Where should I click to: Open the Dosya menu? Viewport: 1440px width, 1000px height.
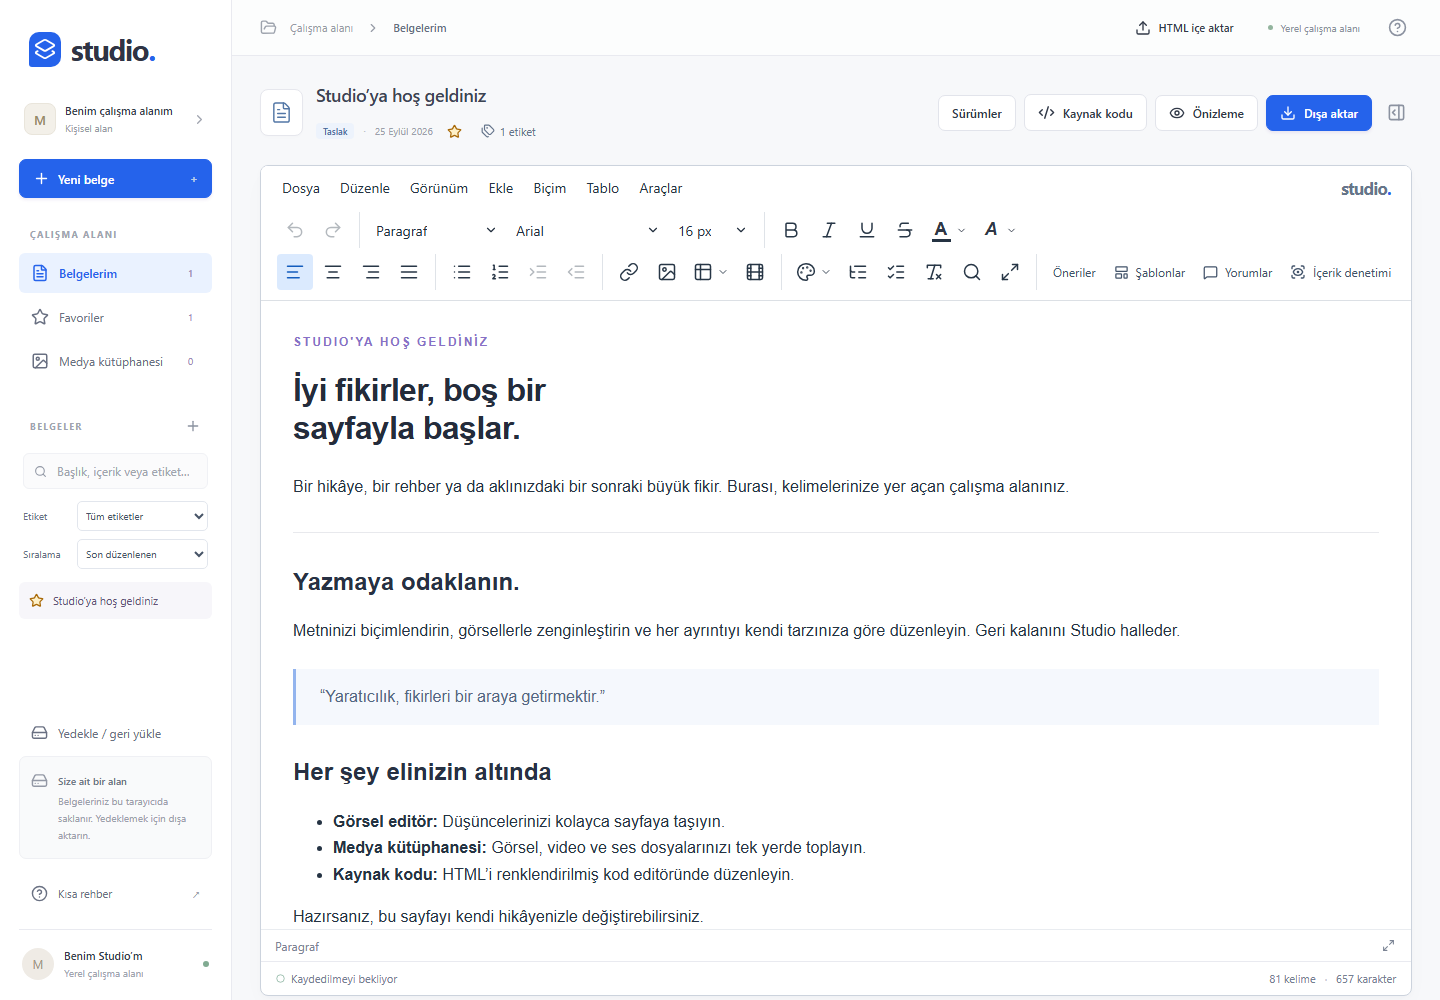point(301,188)
